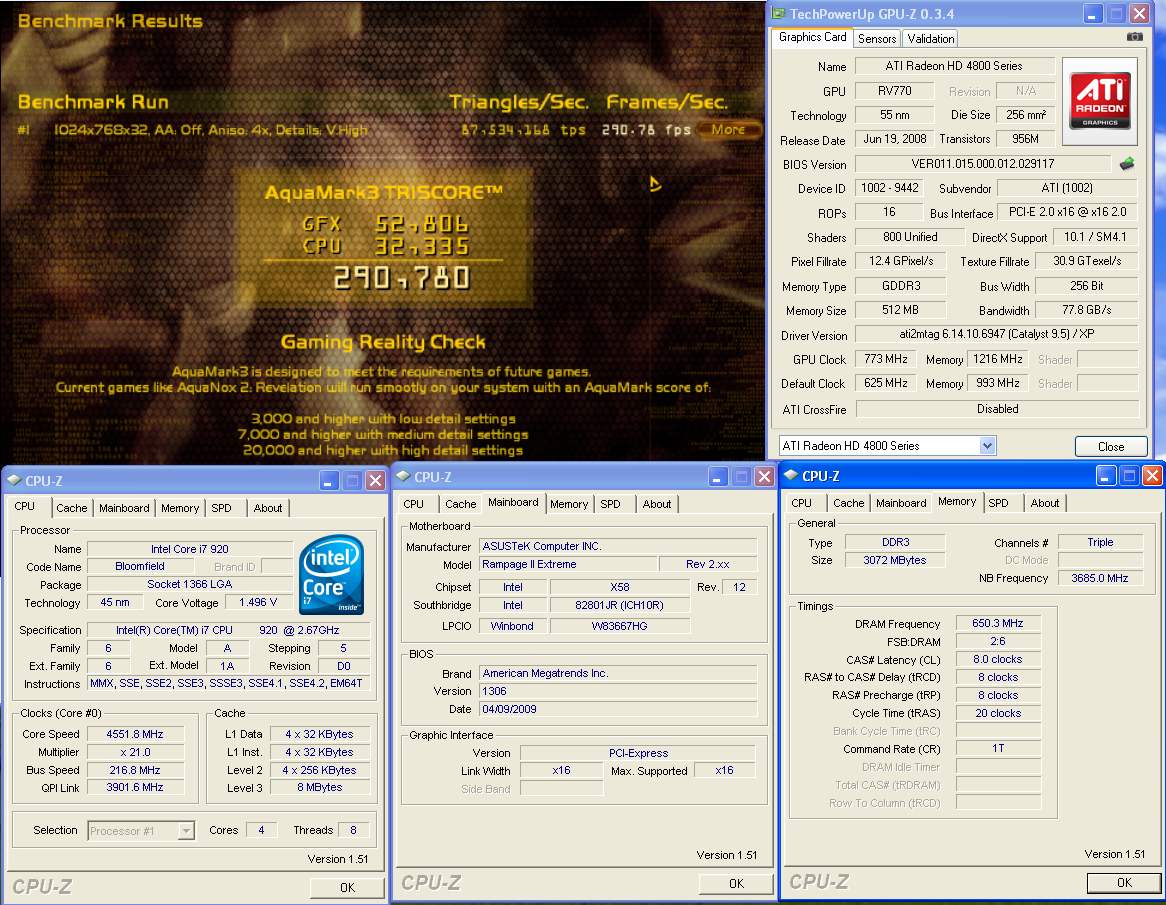Open the About tab in middle CPU-Z window
The image size is (1166, 905).
click(x=657, y=504)
